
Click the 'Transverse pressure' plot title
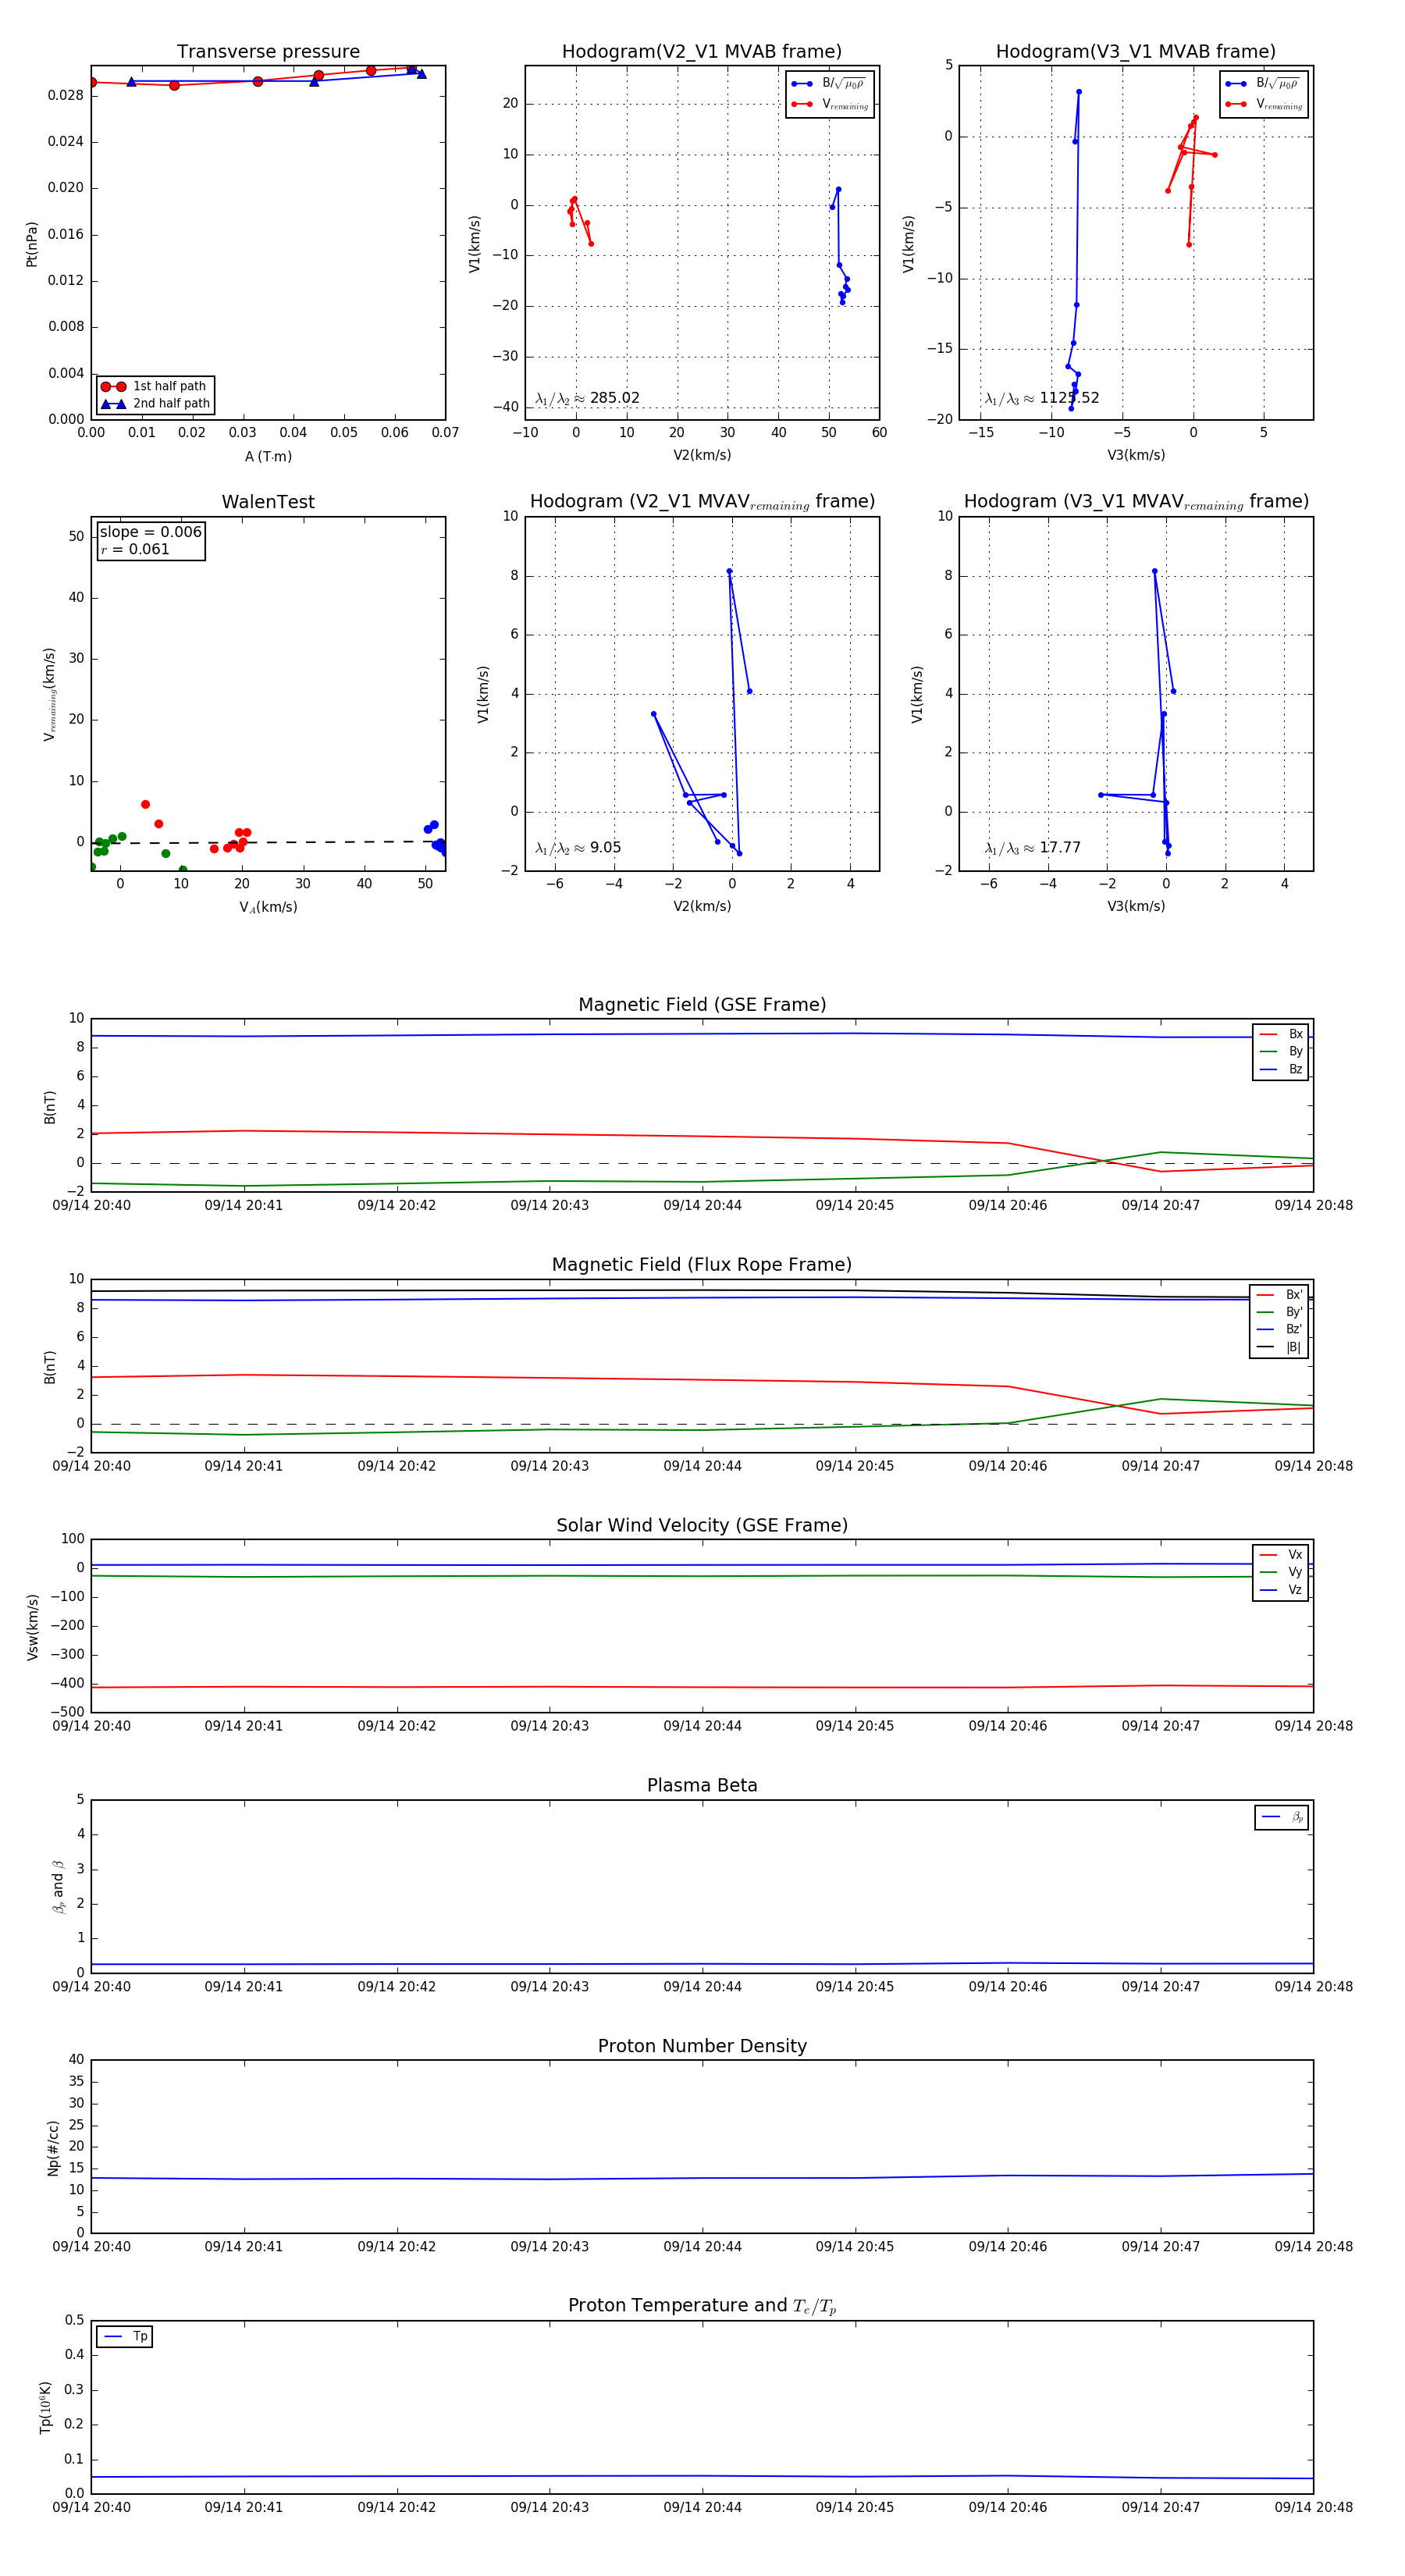(x=268, y=52)
